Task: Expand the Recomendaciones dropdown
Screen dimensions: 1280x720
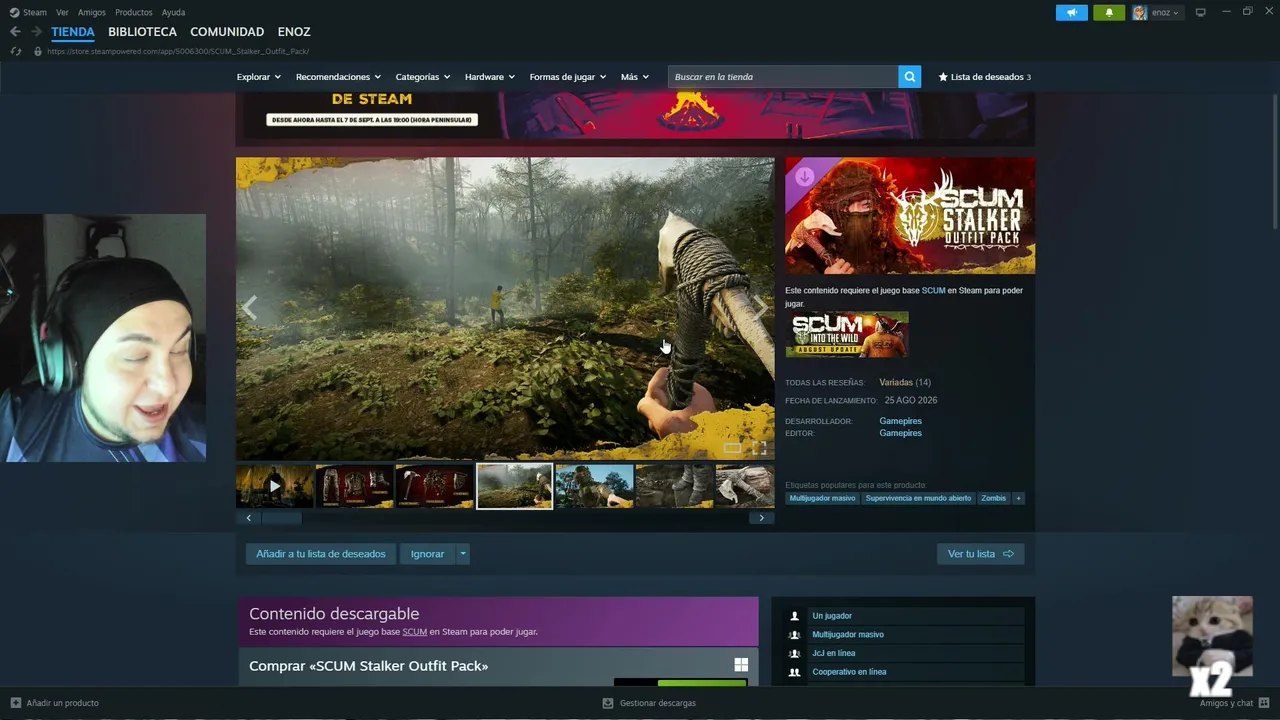Action: [x=339, y=77]
